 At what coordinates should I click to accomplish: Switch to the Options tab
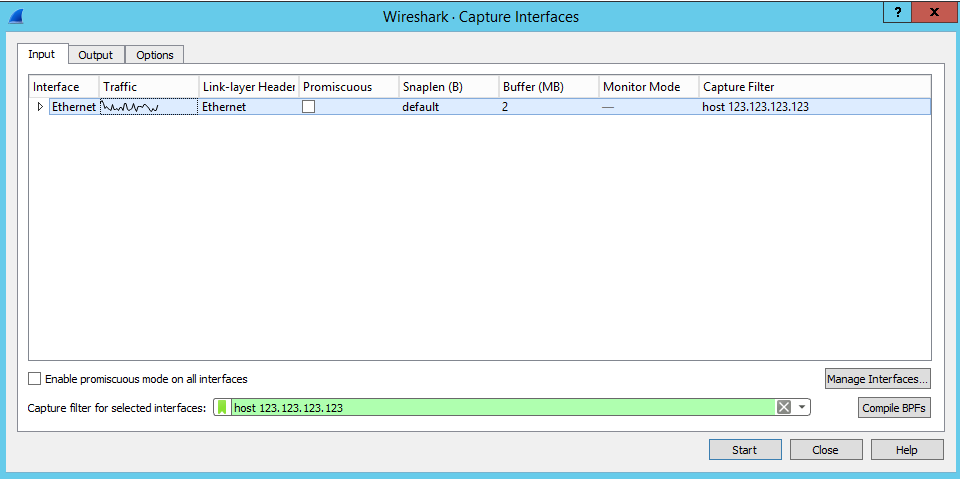pos(155,55)
